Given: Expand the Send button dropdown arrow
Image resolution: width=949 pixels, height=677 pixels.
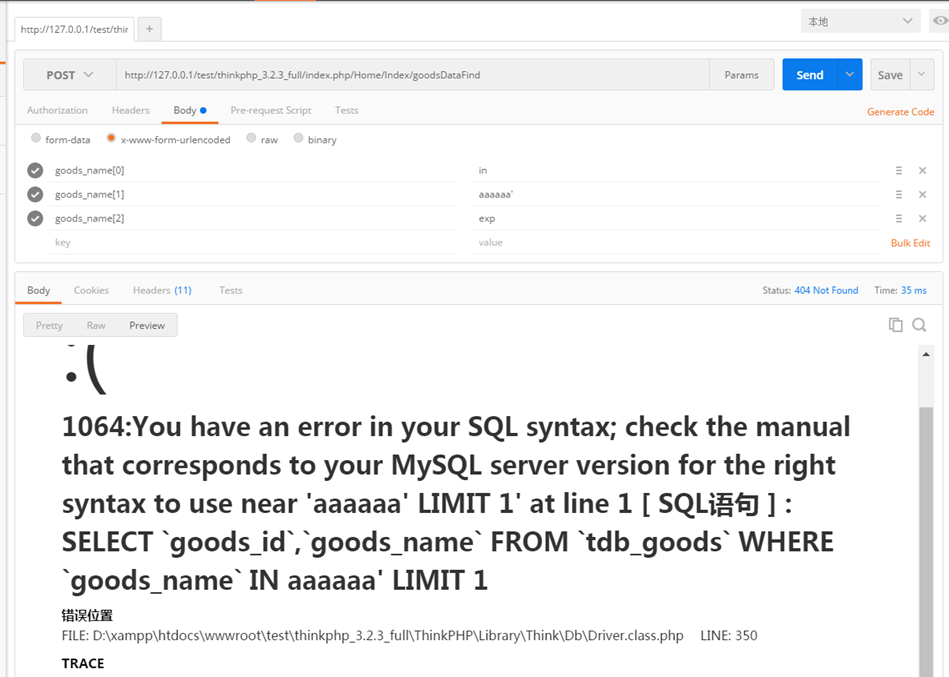Looking at the screenshot, I should [x=850, y=74].
